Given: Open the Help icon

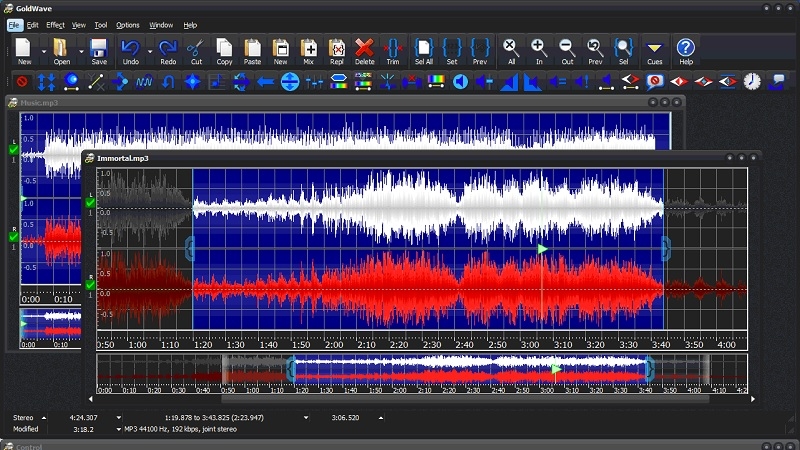Looking at the screenshot, I should point(685,48).
